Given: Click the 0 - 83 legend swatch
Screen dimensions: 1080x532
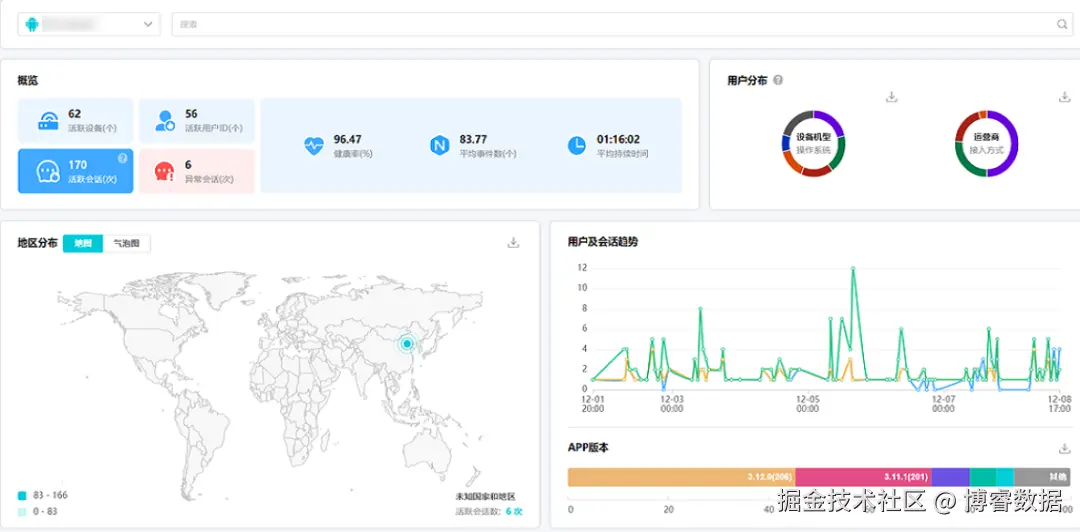Looking at the screenshot, I should pos(22,512).
